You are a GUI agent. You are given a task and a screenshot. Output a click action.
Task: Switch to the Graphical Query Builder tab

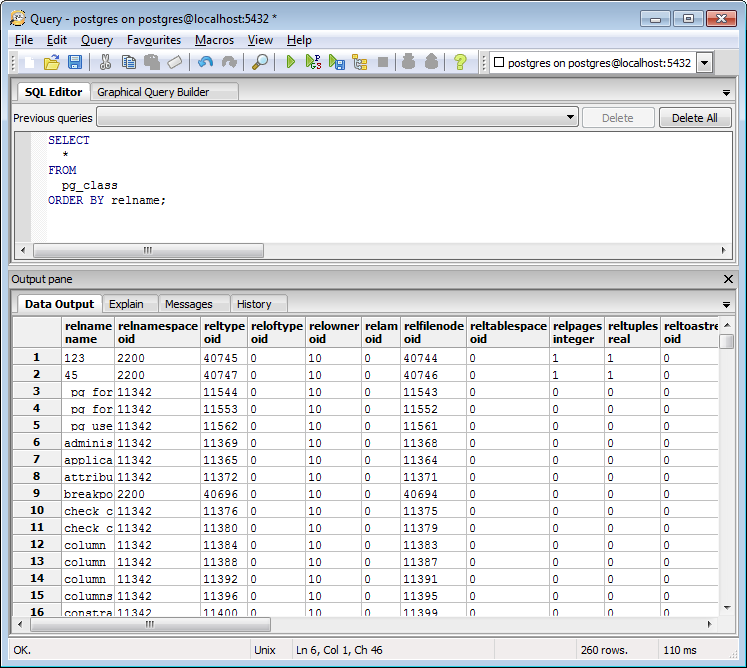pos(153,92)
